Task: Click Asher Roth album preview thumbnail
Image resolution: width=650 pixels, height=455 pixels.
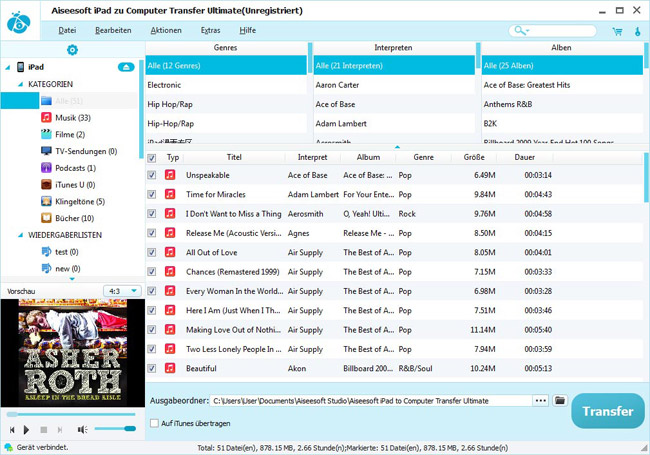Action: [x=73, y=353]
